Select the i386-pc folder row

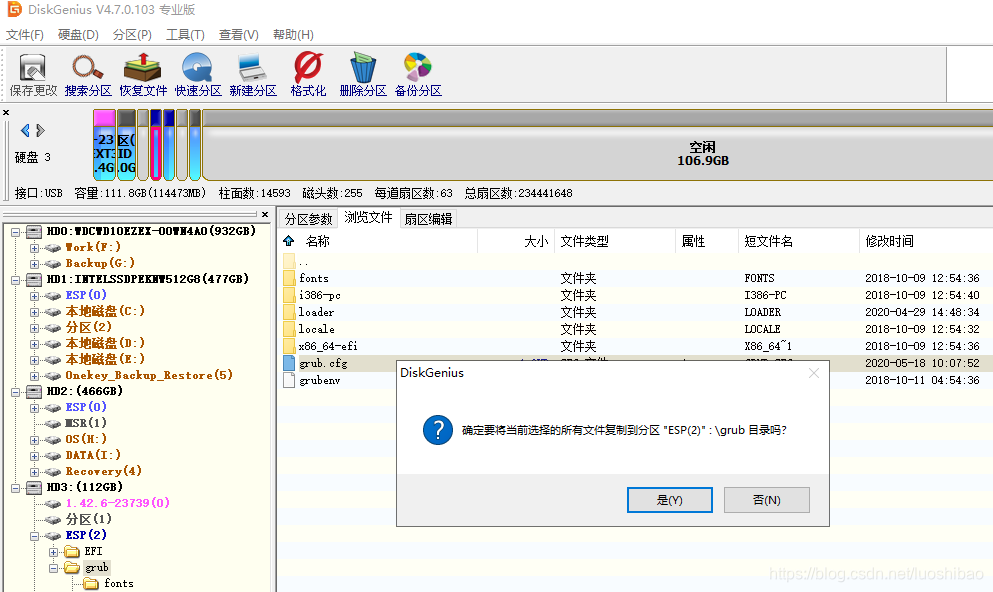(633, 295)
